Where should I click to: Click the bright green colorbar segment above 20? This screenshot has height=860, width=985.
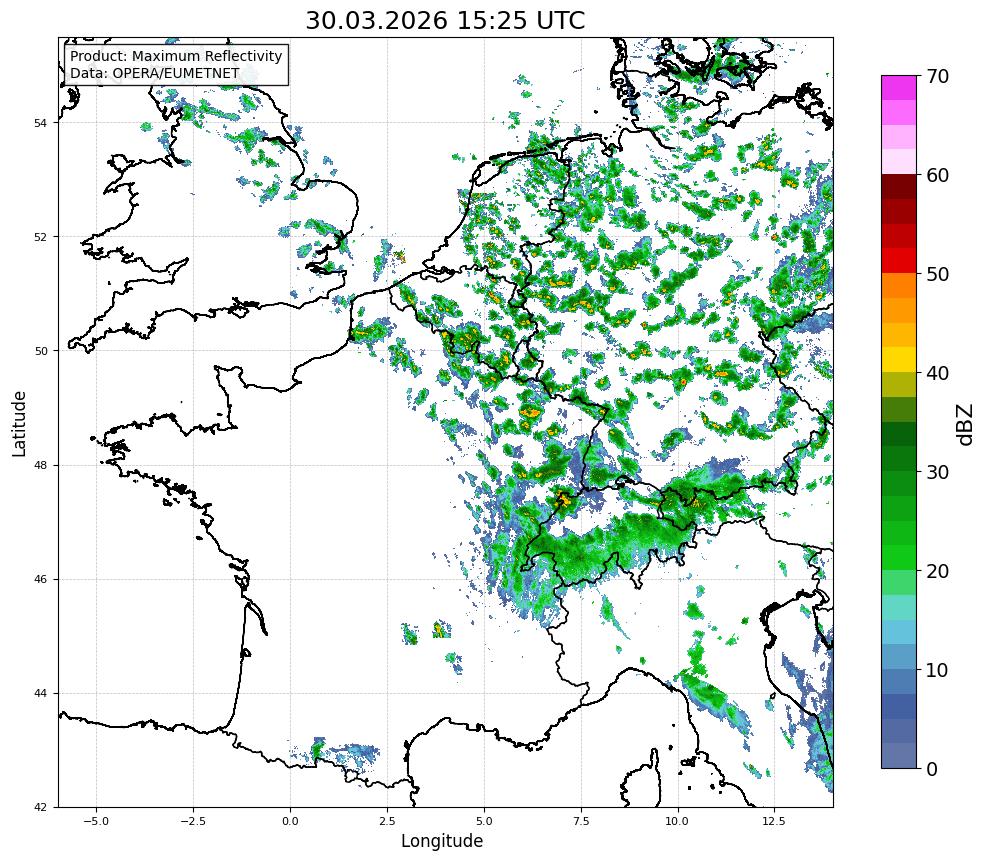pos(899,558)
